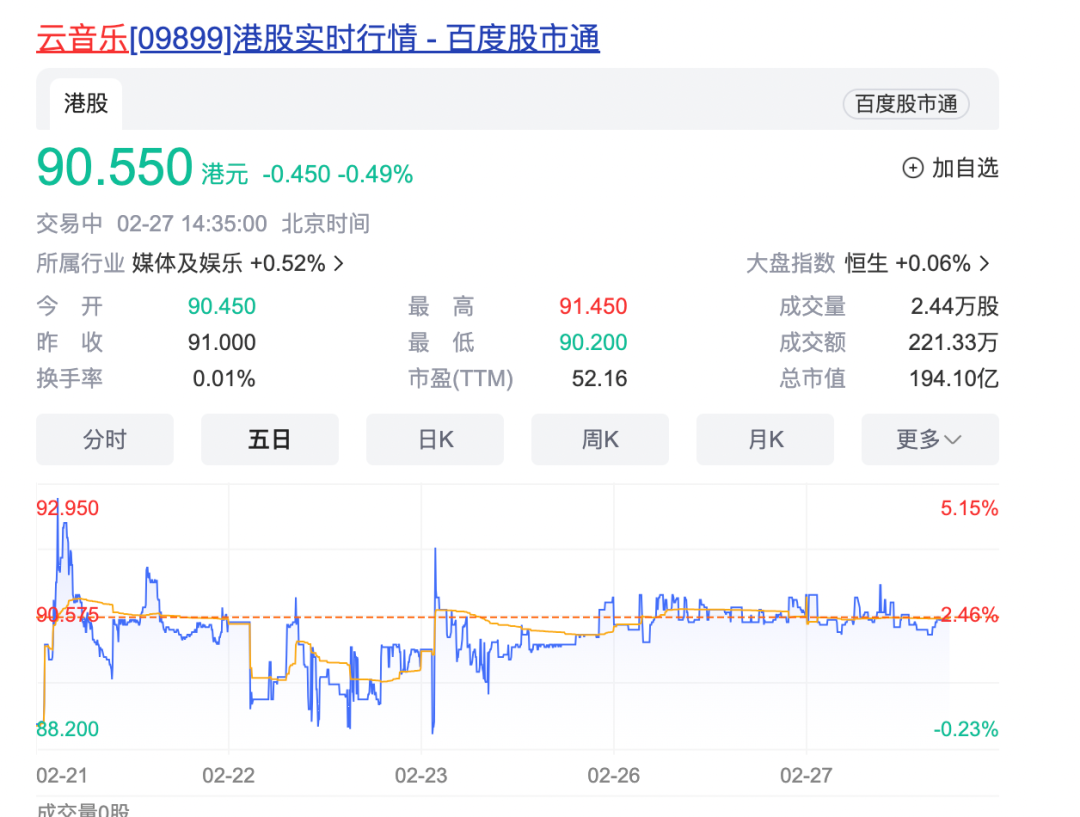Click the trading time 02-27 14:35:00

tap(191, 224)
